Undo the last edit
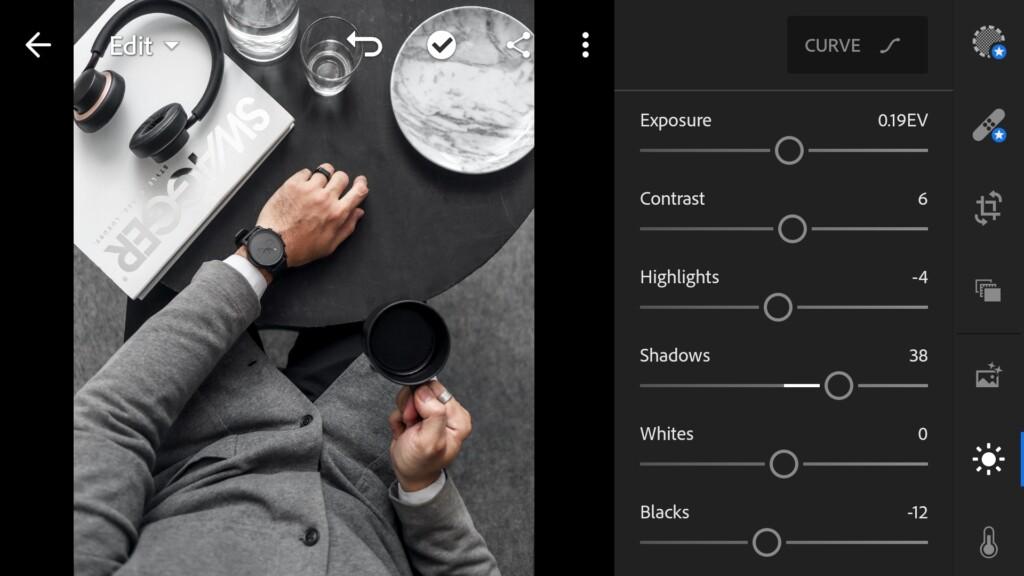 click(x=365, y=44)
